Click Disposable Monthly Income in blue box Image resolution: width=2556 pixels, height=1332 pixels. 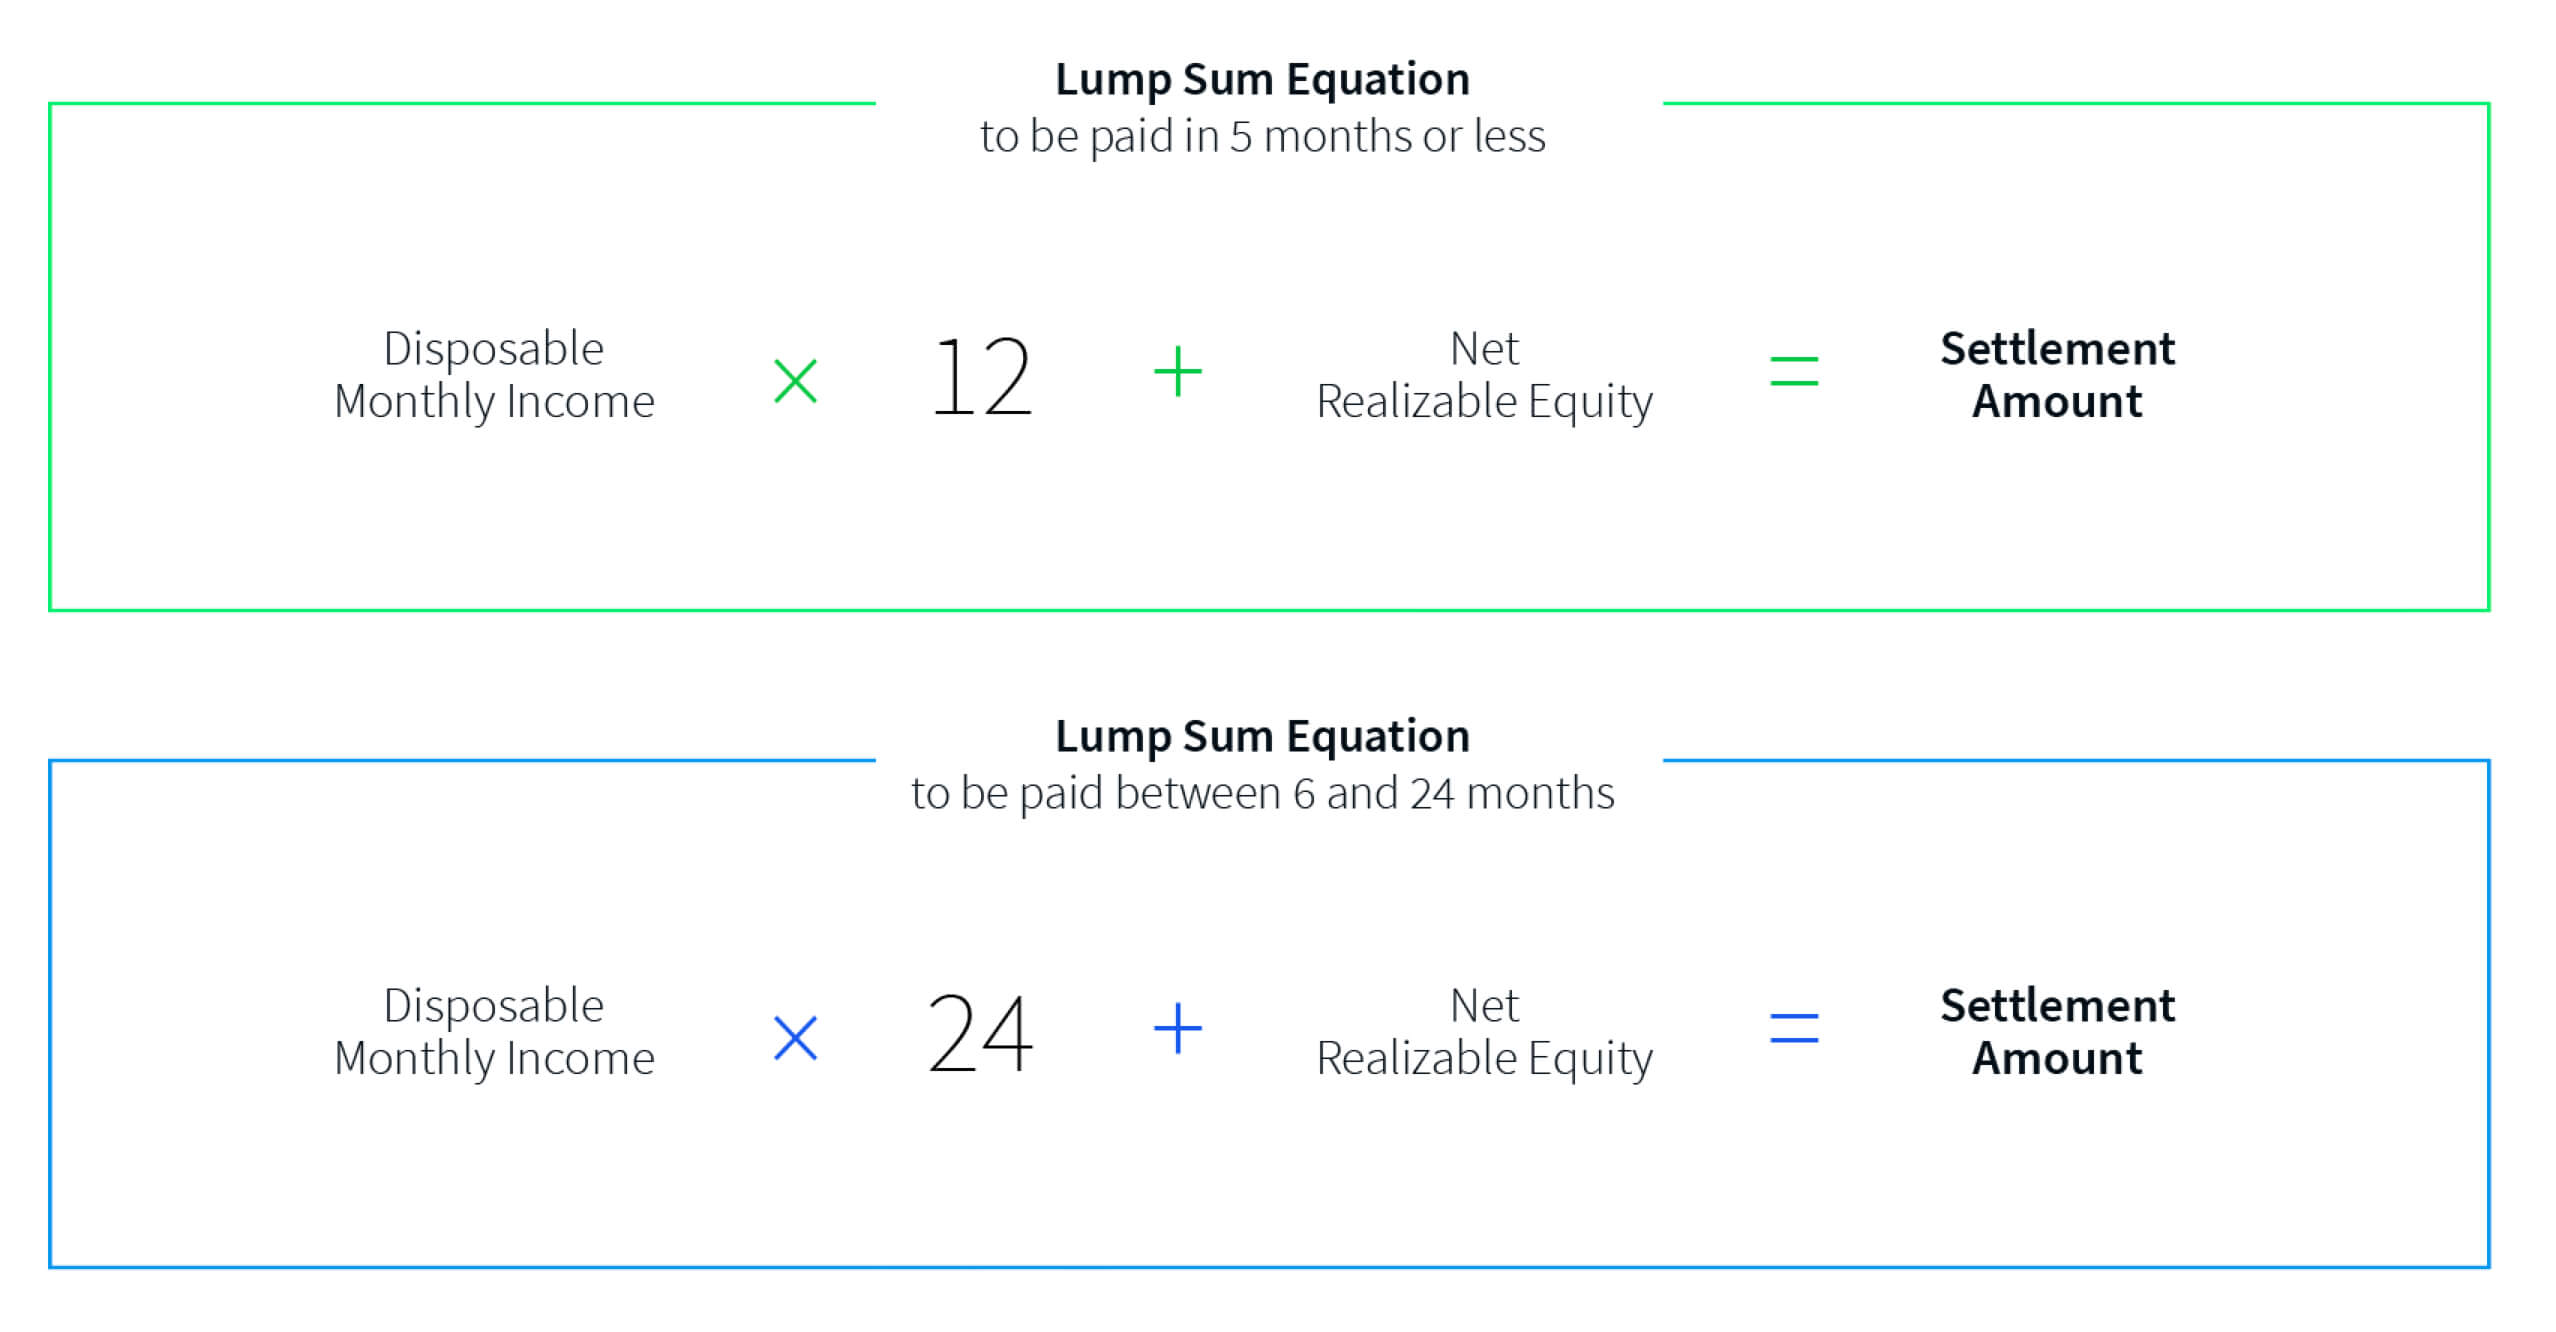coord(494,1032)
